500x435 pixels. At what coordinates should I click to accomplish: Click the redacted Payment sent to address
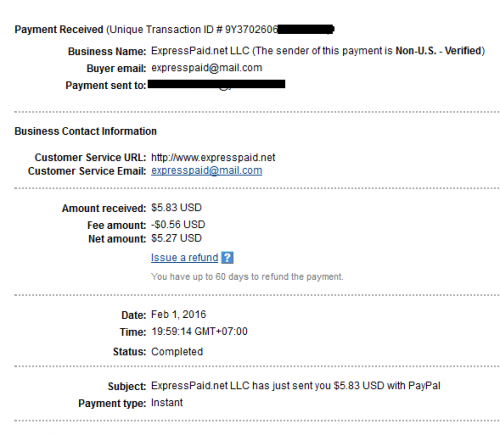pyautogui.click(x=216, y=84)
